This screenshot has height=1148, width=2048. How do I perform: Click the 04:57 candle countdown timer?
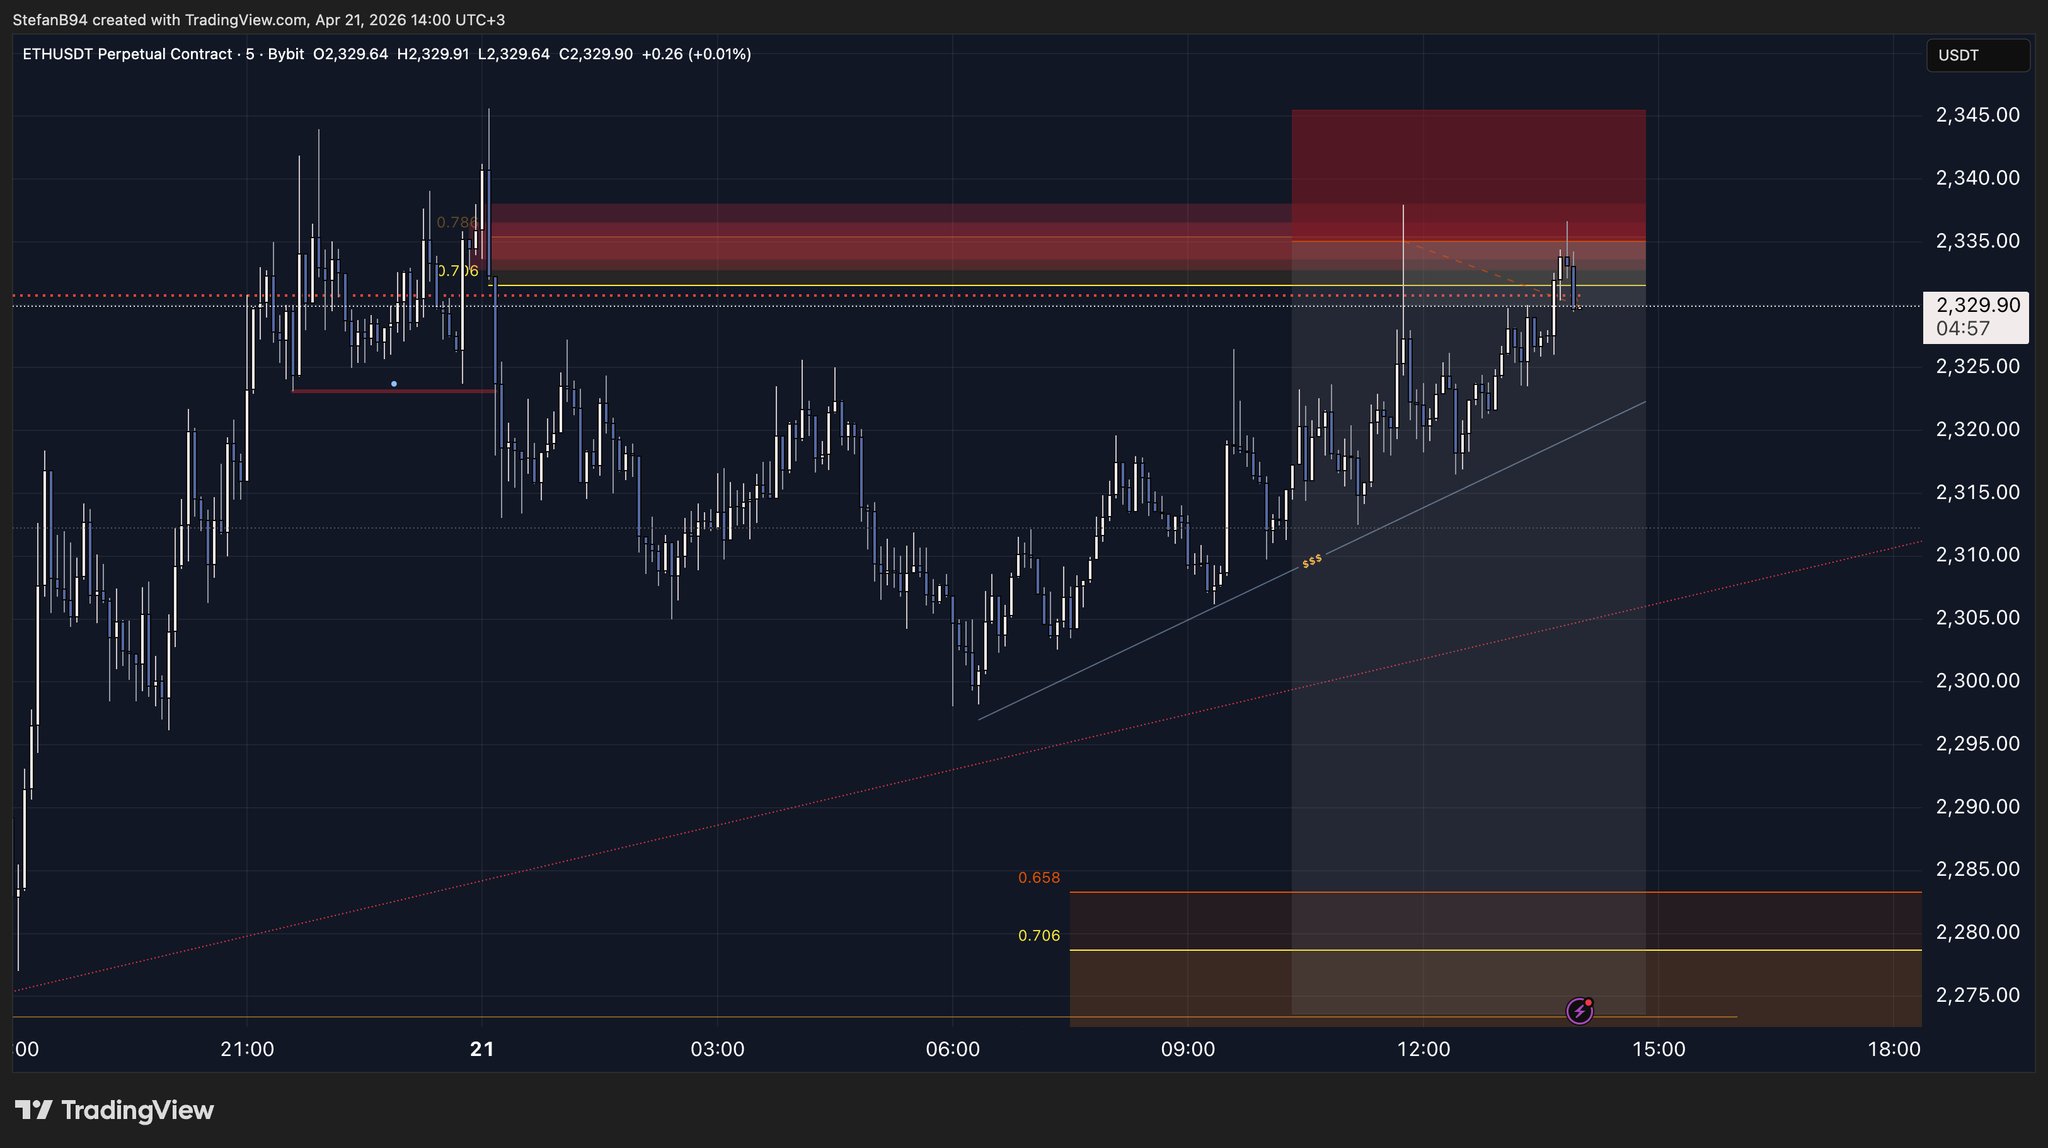click(1962, 328)
